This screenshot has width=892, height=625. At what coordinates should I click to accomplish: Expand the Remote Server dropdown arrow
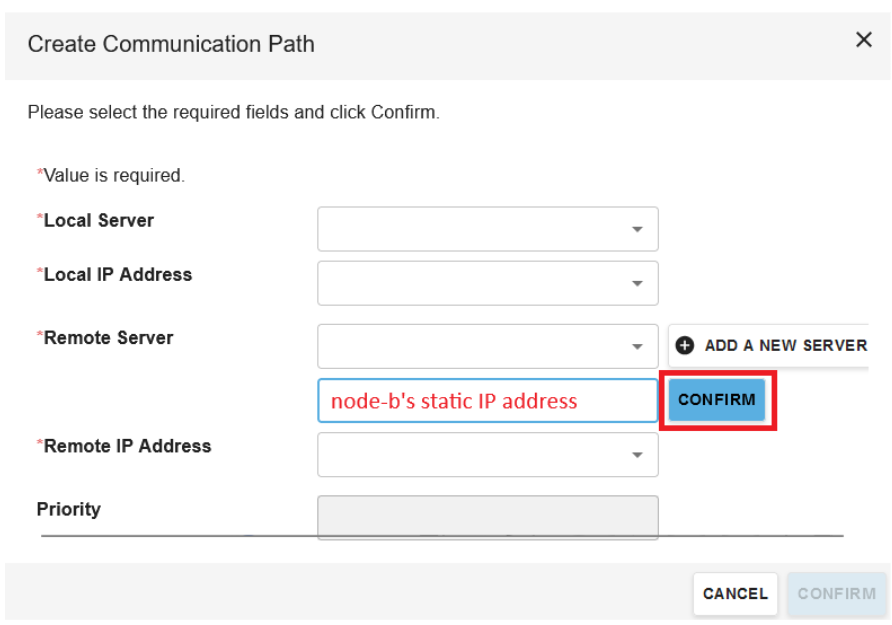point(637,347)
